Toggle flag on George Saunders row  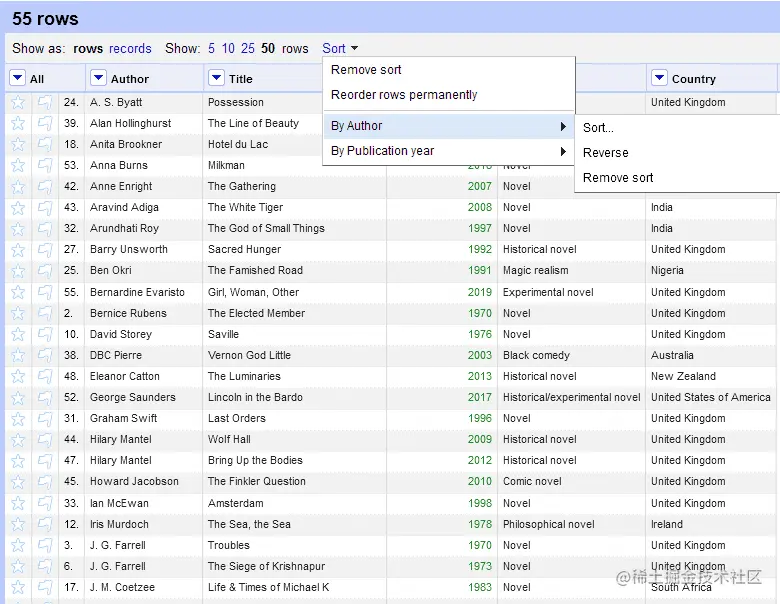tap(45, 398)
